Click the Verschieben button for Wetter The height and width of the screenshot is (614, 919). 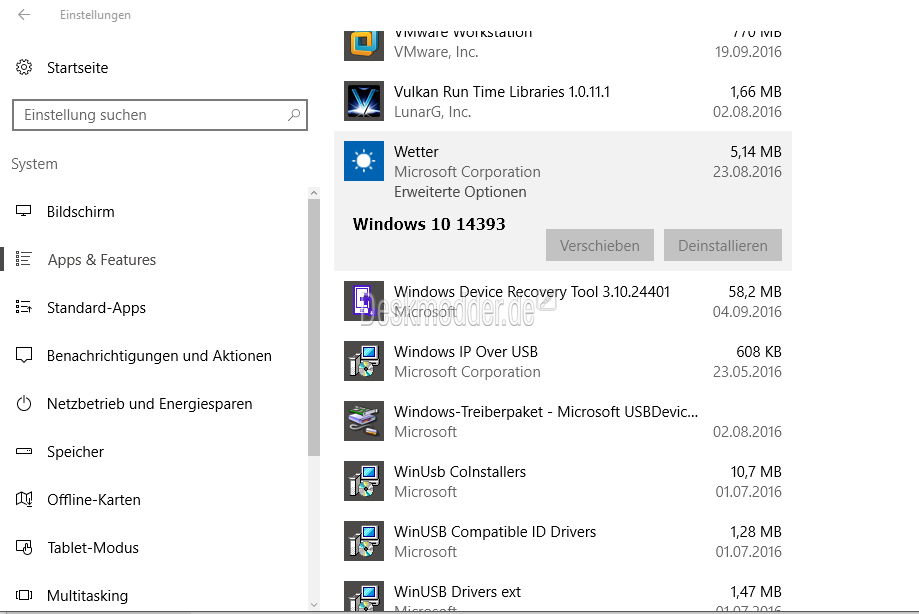click(x=600, y=245)
